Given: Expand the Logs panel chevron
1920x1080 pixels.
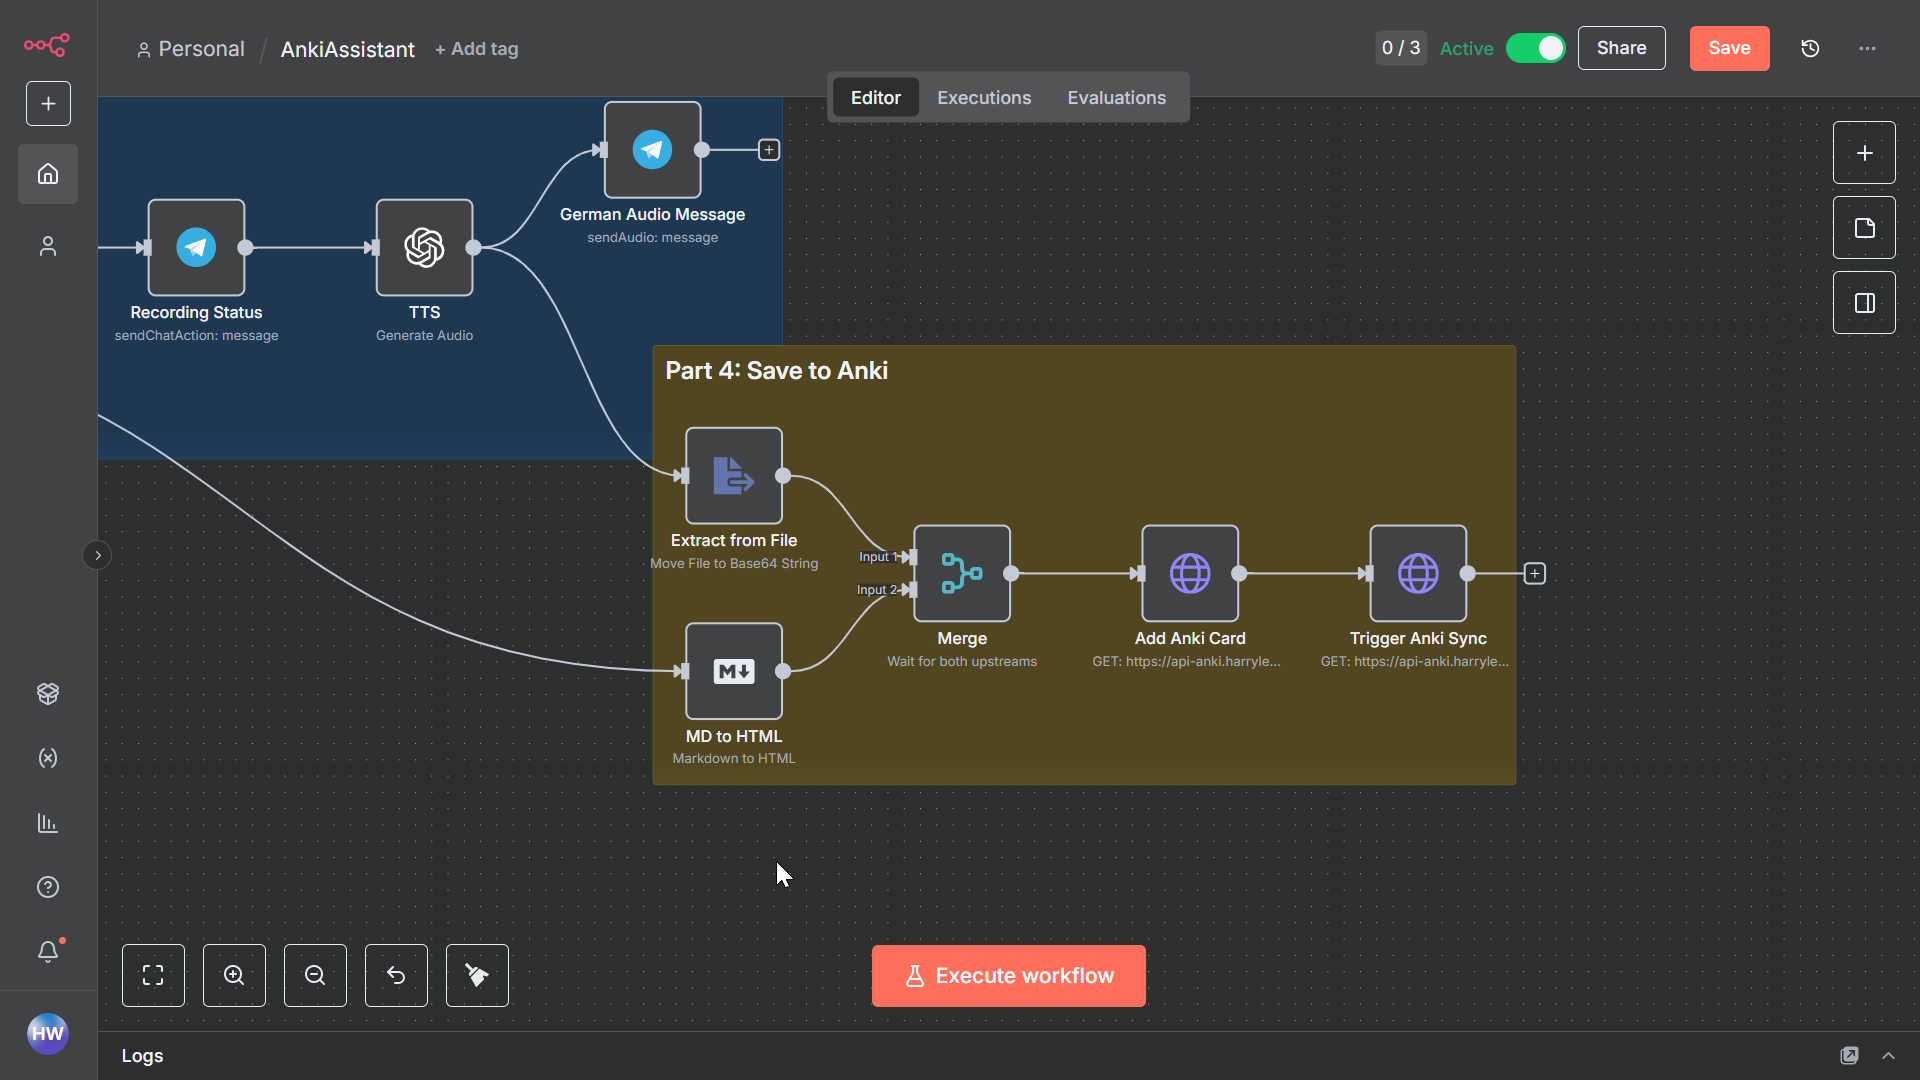Looking at the screenshot, I should pos(1888,1055).
